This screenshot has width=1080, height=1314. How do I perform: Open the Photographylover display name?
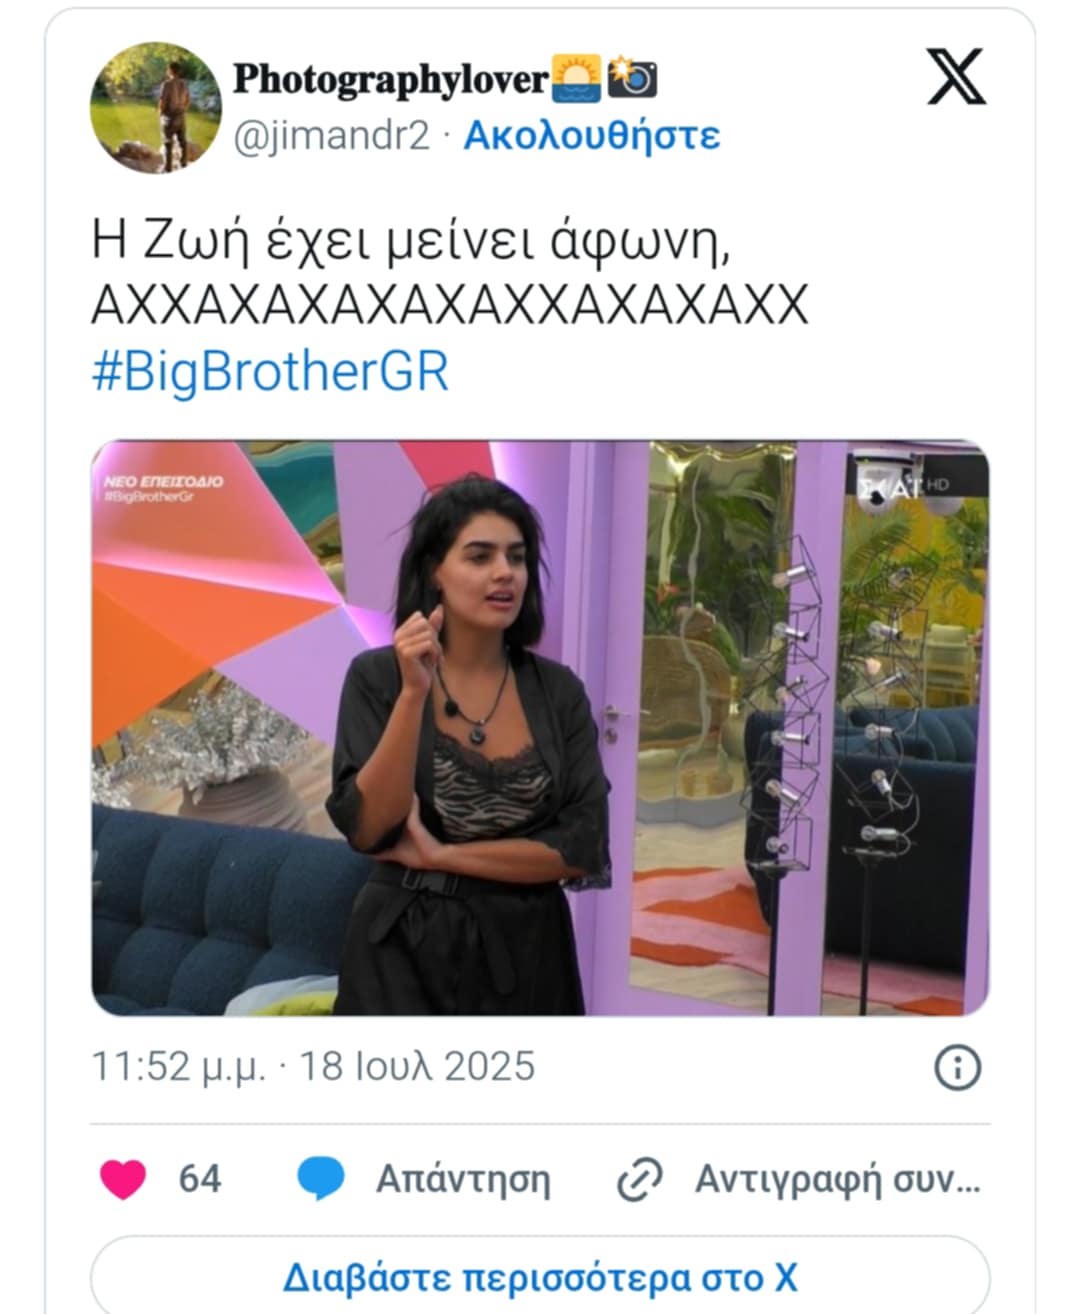coord(390,79)
